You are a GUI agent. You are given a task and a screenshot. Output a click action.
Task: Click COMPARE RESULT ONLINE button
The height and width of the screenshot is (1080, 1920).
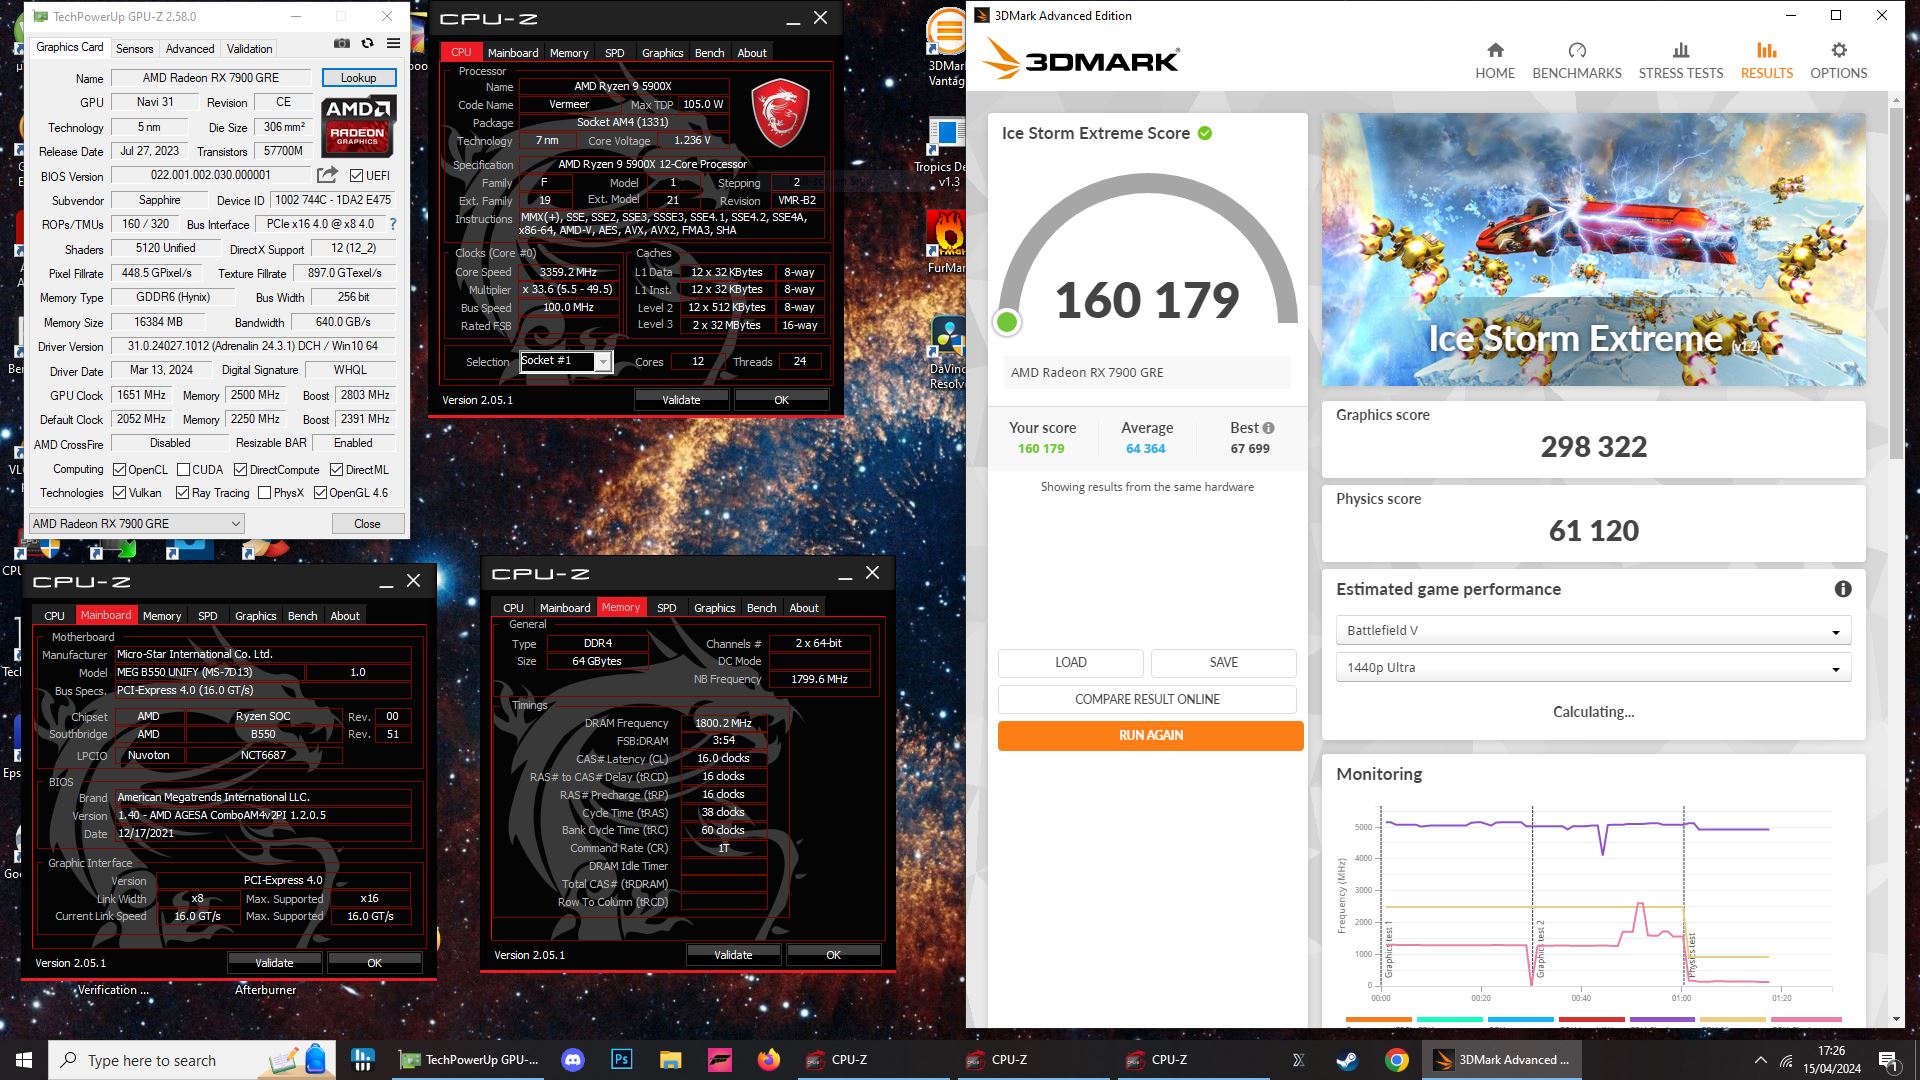pos(1147,699)
